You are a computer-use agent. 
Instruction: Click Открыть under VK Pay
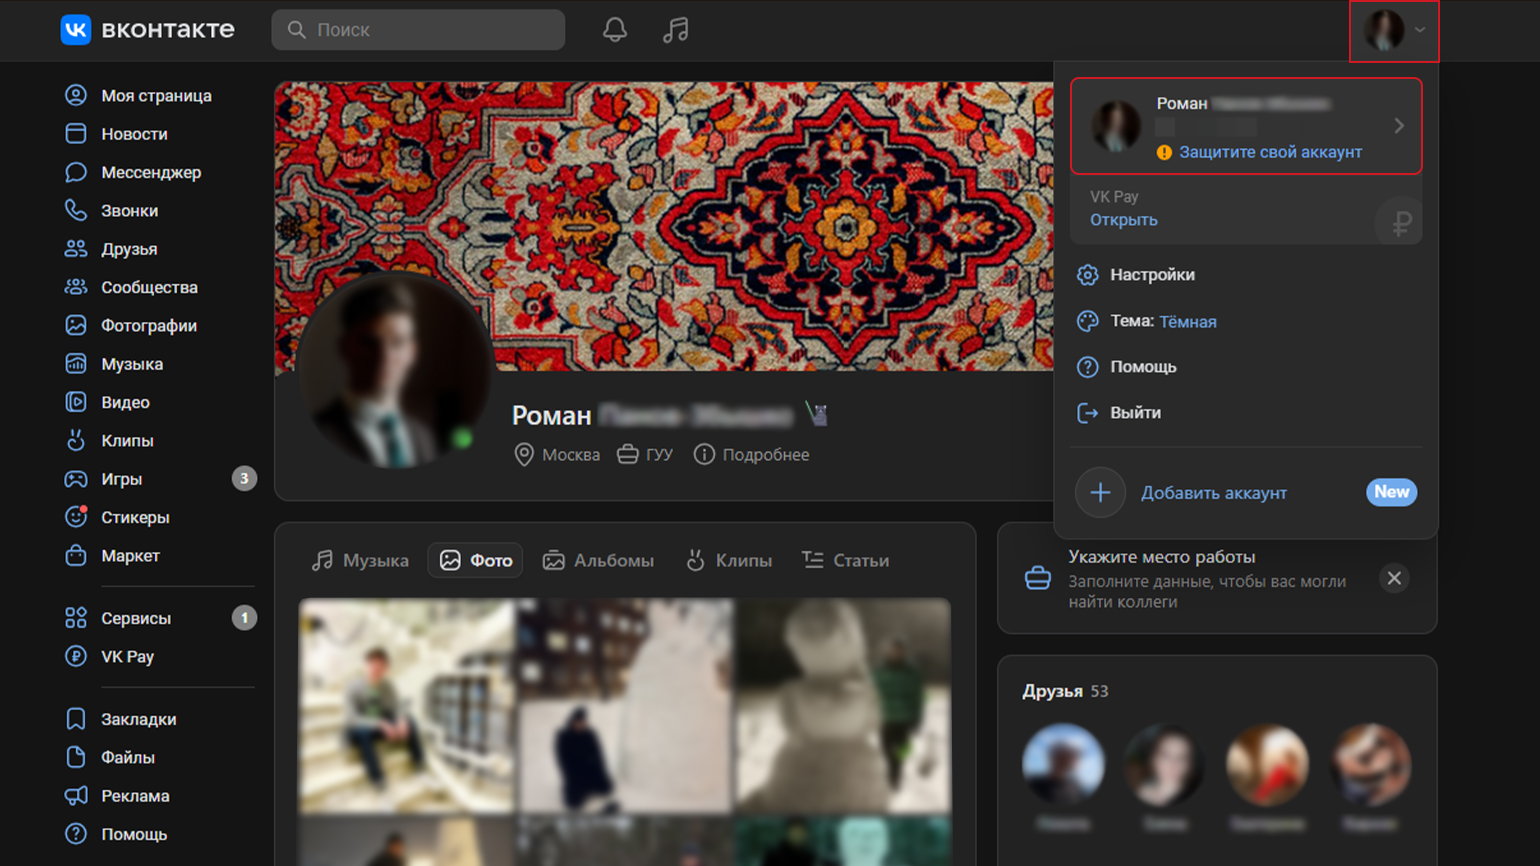point(1123,220)
